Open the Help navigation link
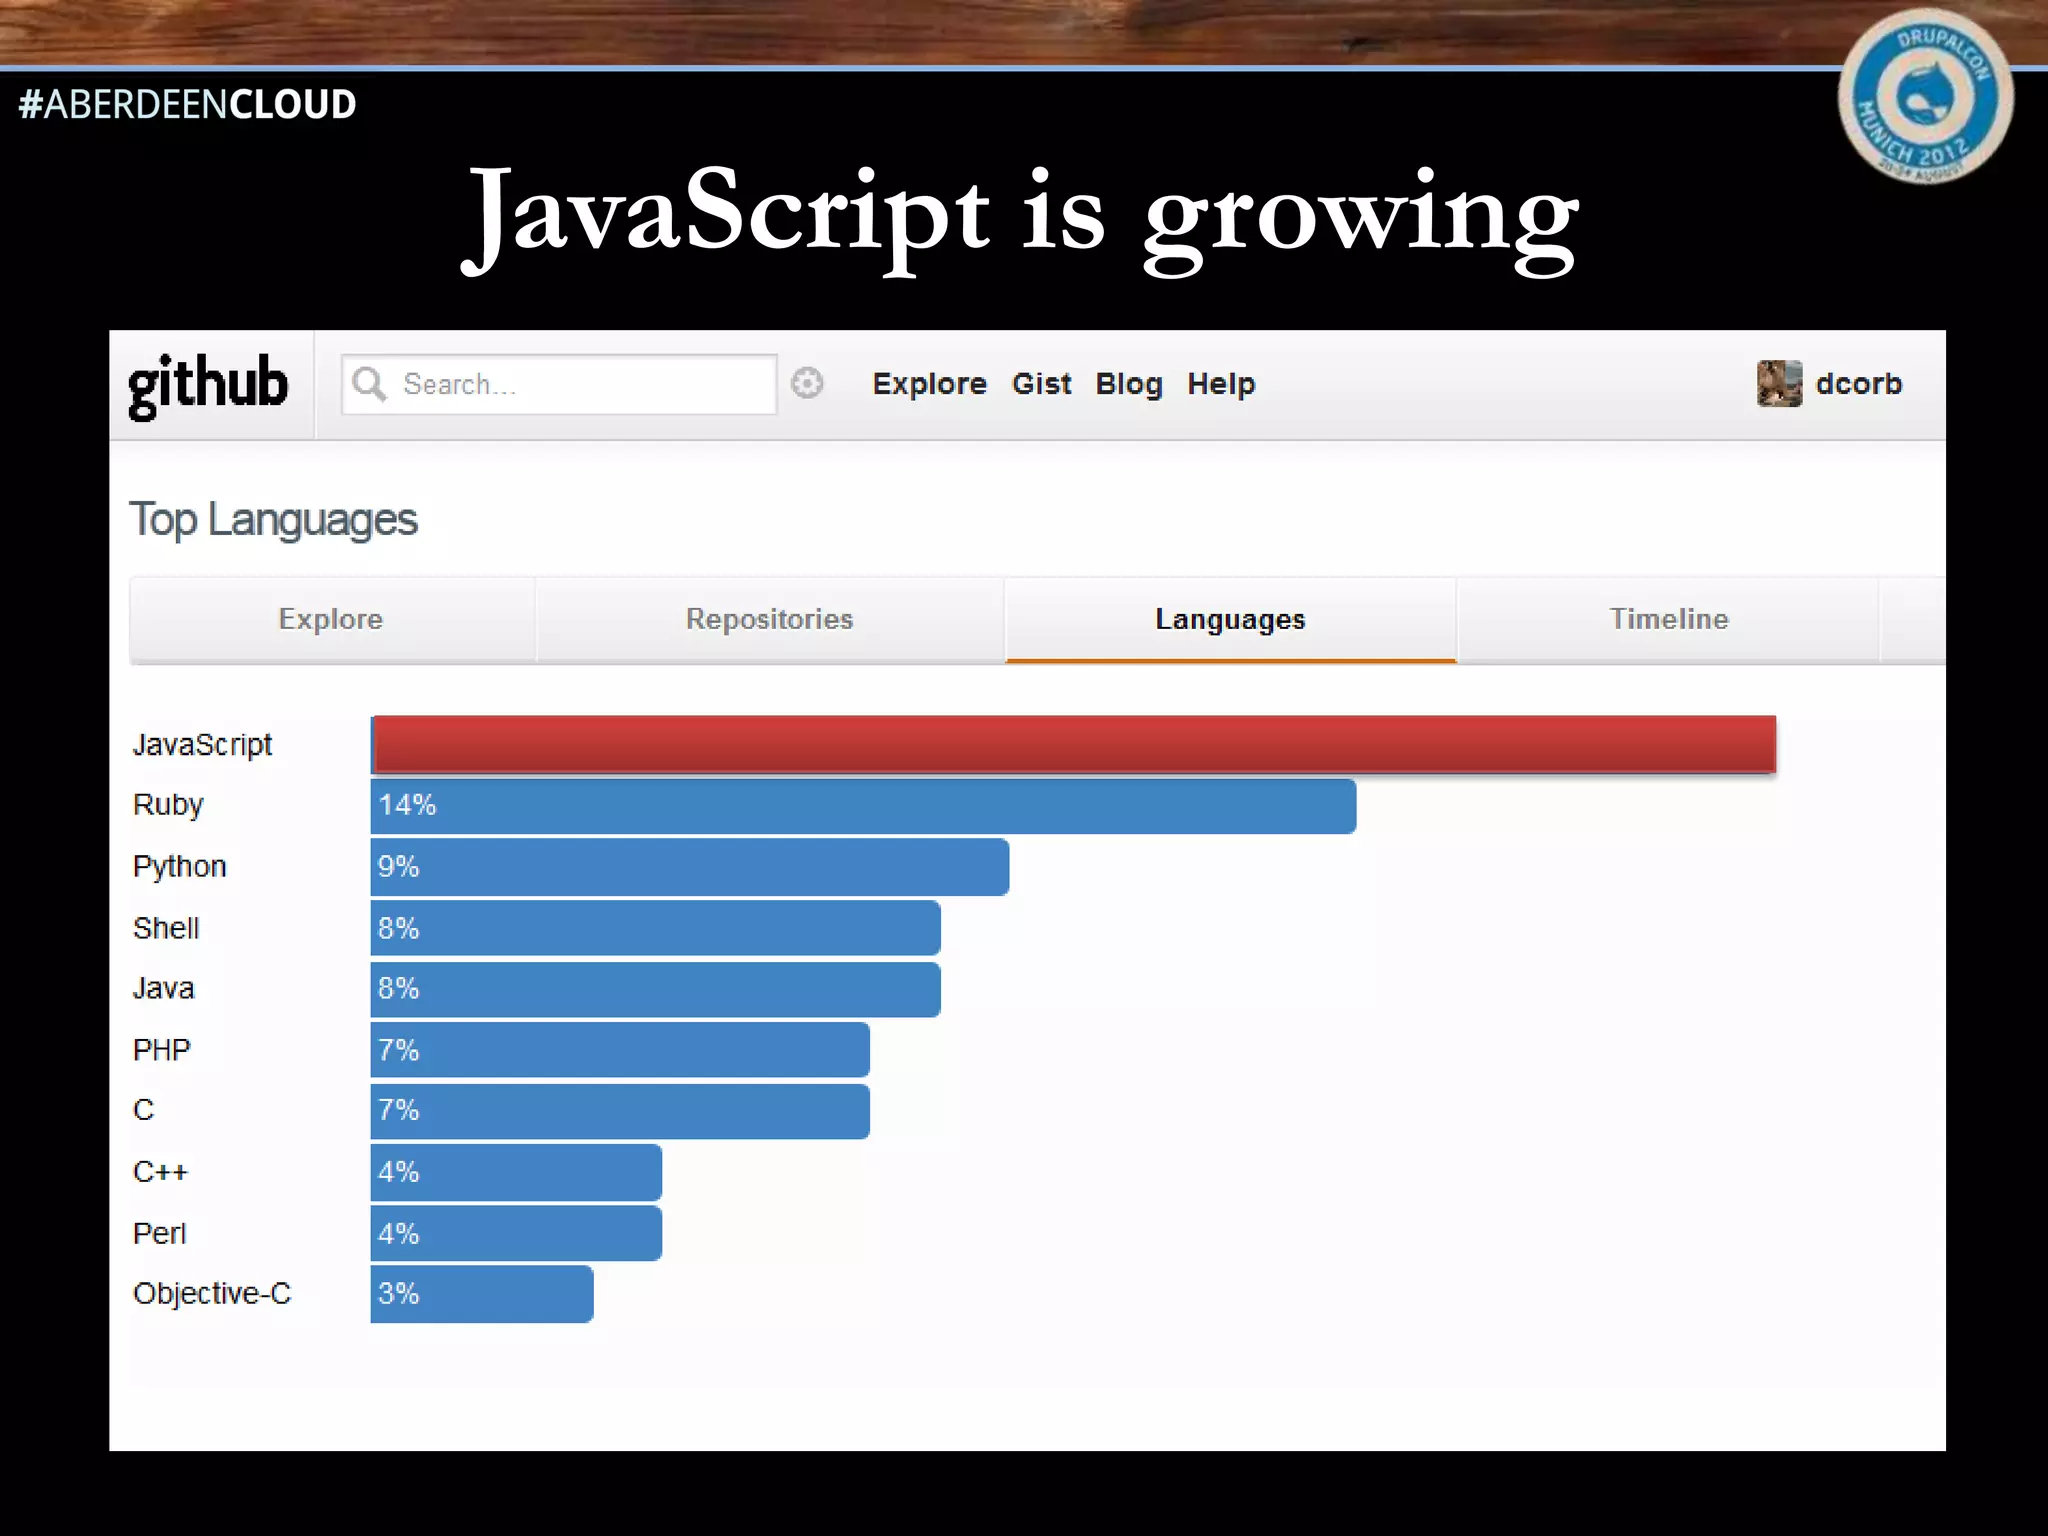 click(1221, 384)
